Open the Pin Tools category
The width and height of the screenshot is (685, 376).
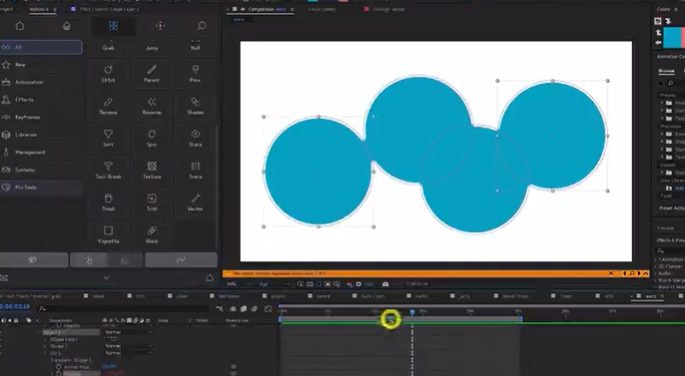tap(26, 187)
